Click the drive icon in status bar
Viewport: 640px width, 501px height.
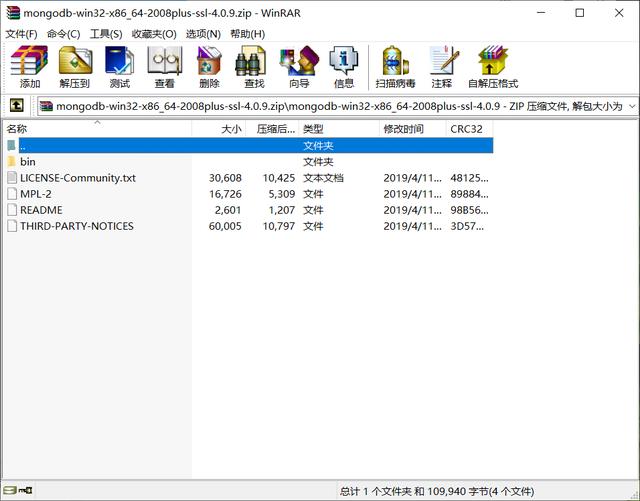click(x=12, y=490)
